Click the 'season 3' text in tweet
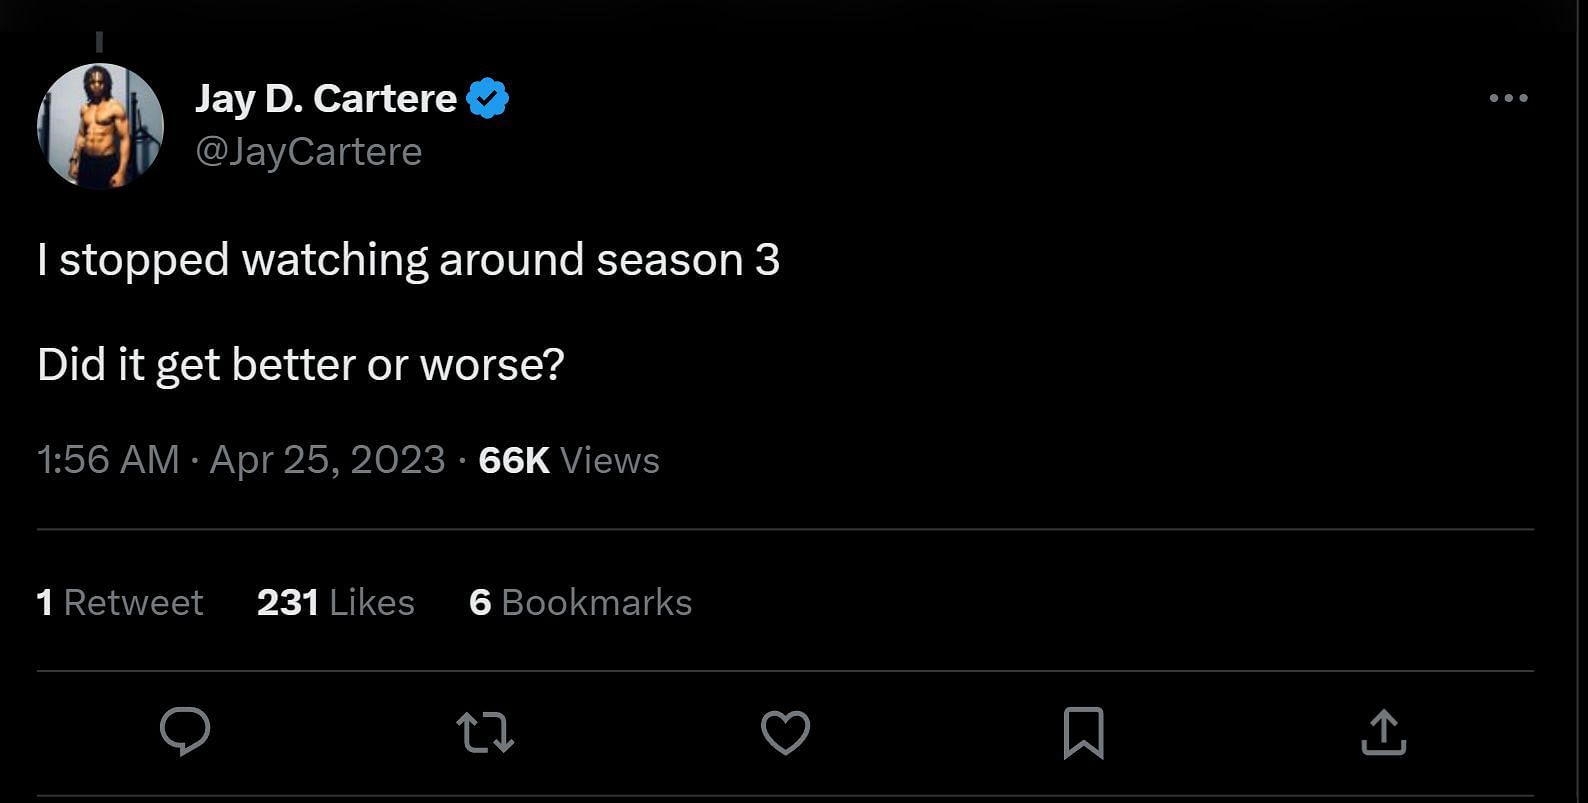 click(x=688, y=260)
